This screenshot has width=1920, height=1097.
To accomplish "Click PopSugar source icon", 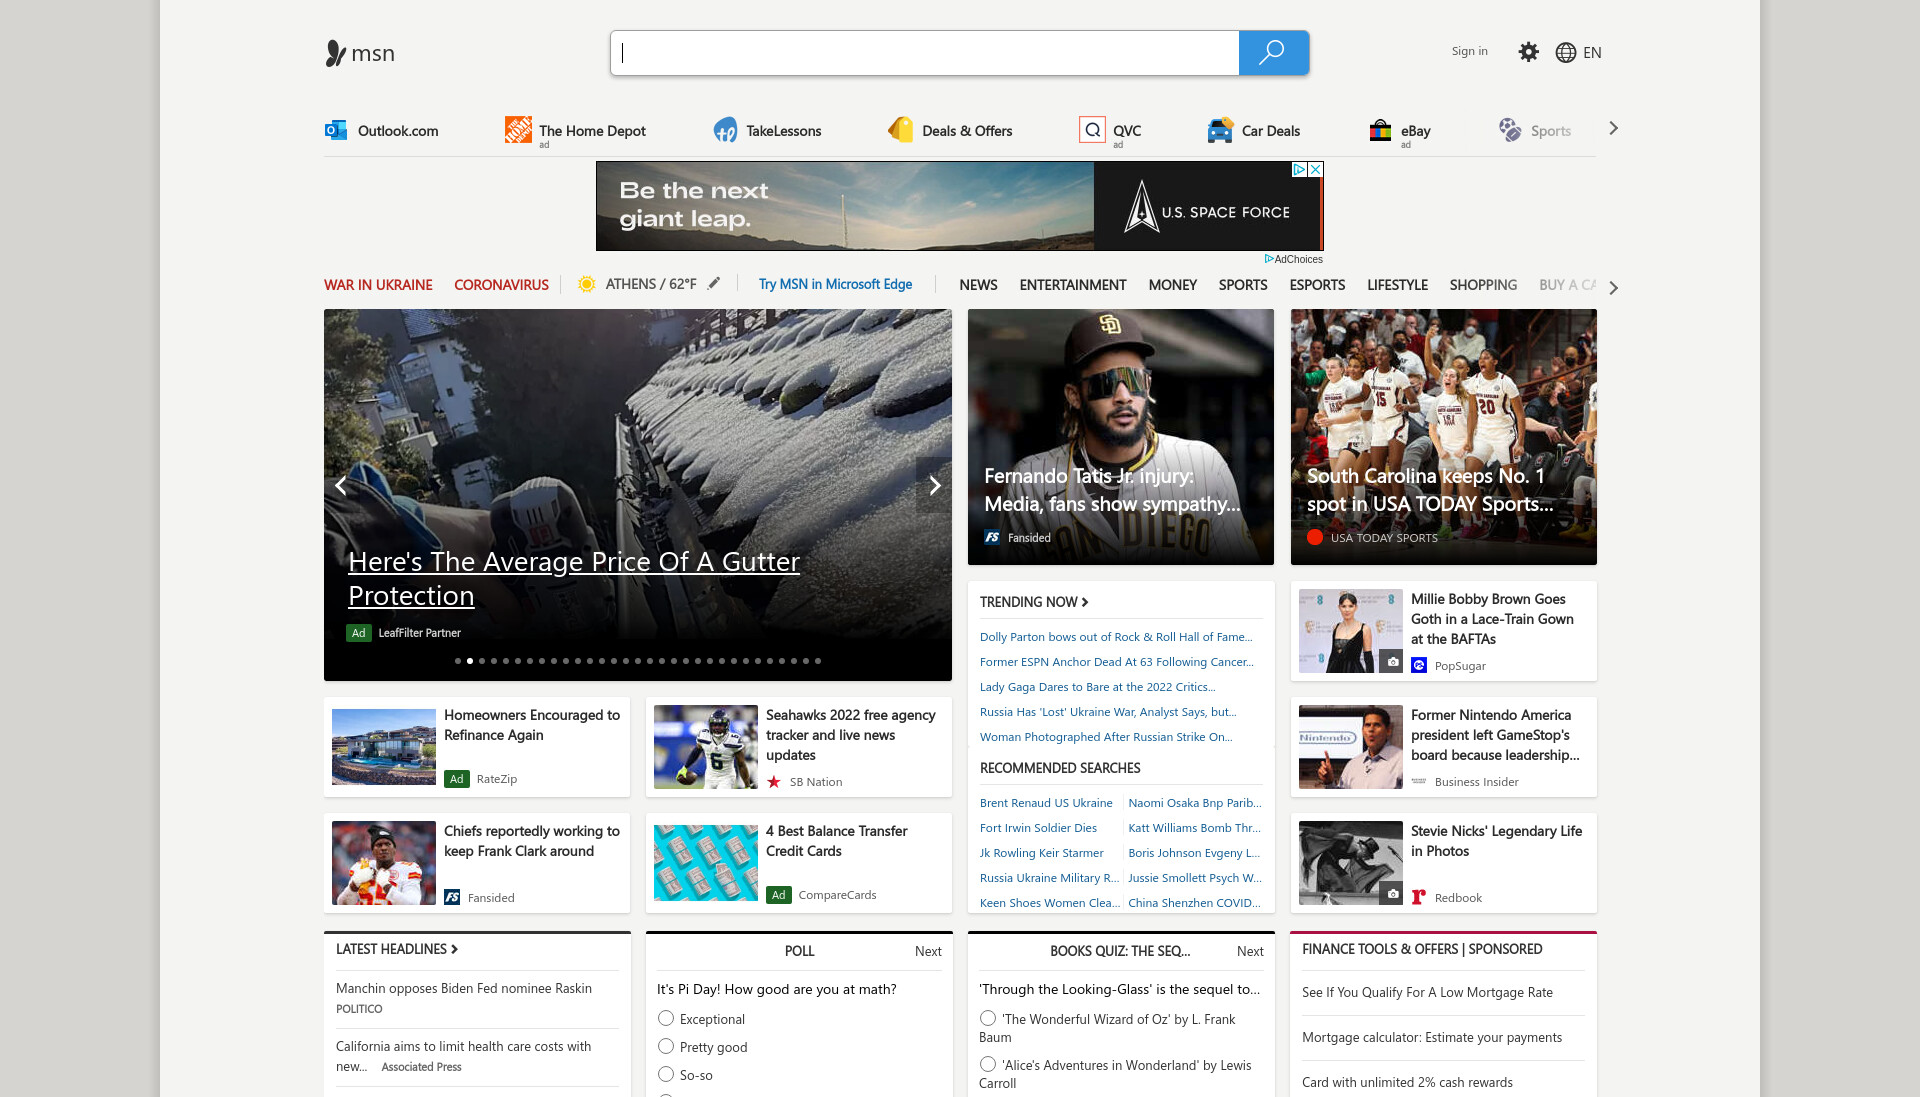I will [x=1419, y=665].
